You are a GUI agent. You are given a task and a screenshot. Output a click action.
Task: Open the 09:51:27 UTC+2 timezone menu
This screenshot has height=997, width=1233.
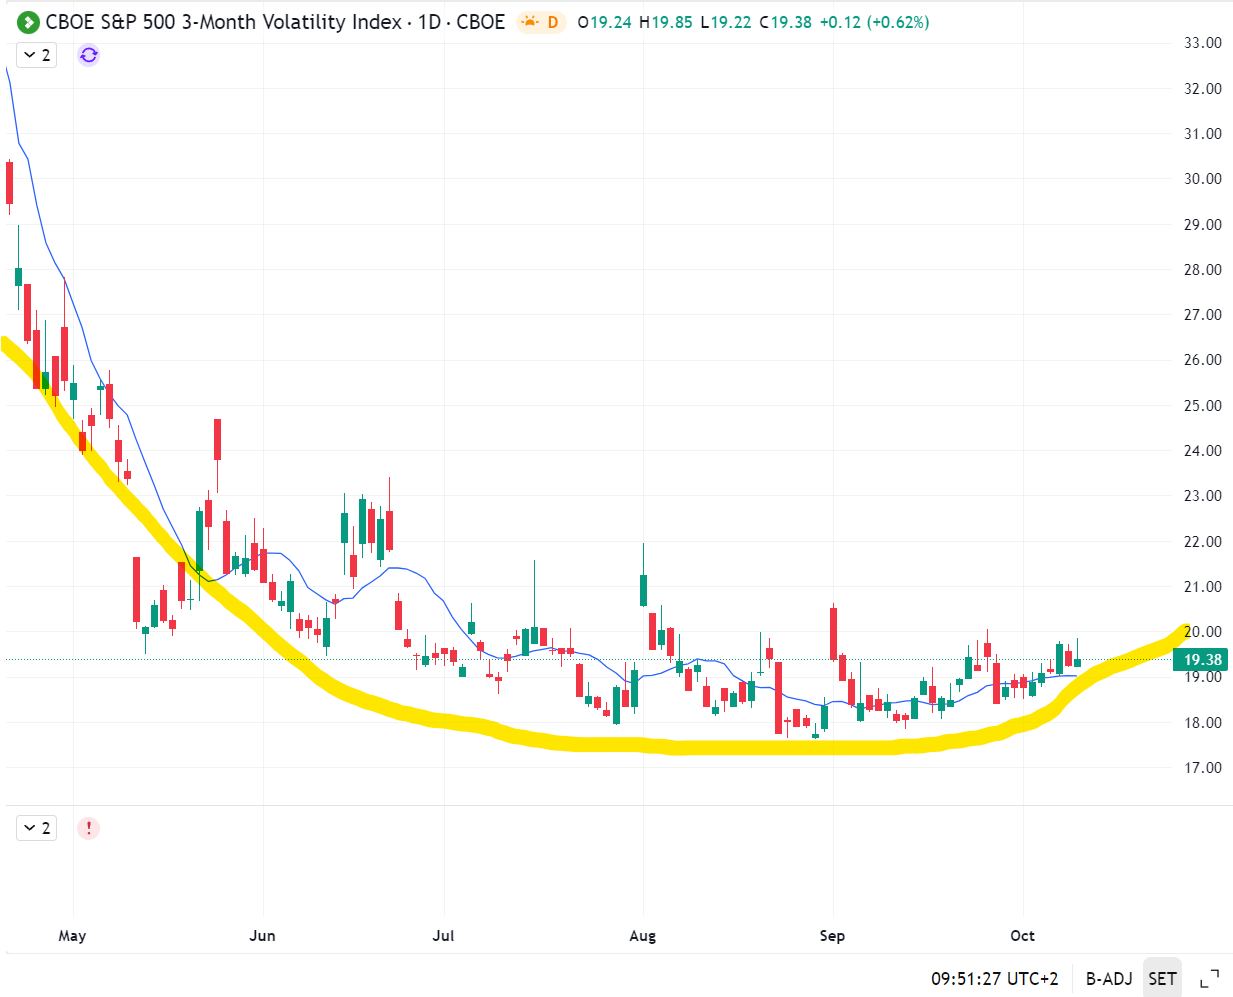coord(994,979)
